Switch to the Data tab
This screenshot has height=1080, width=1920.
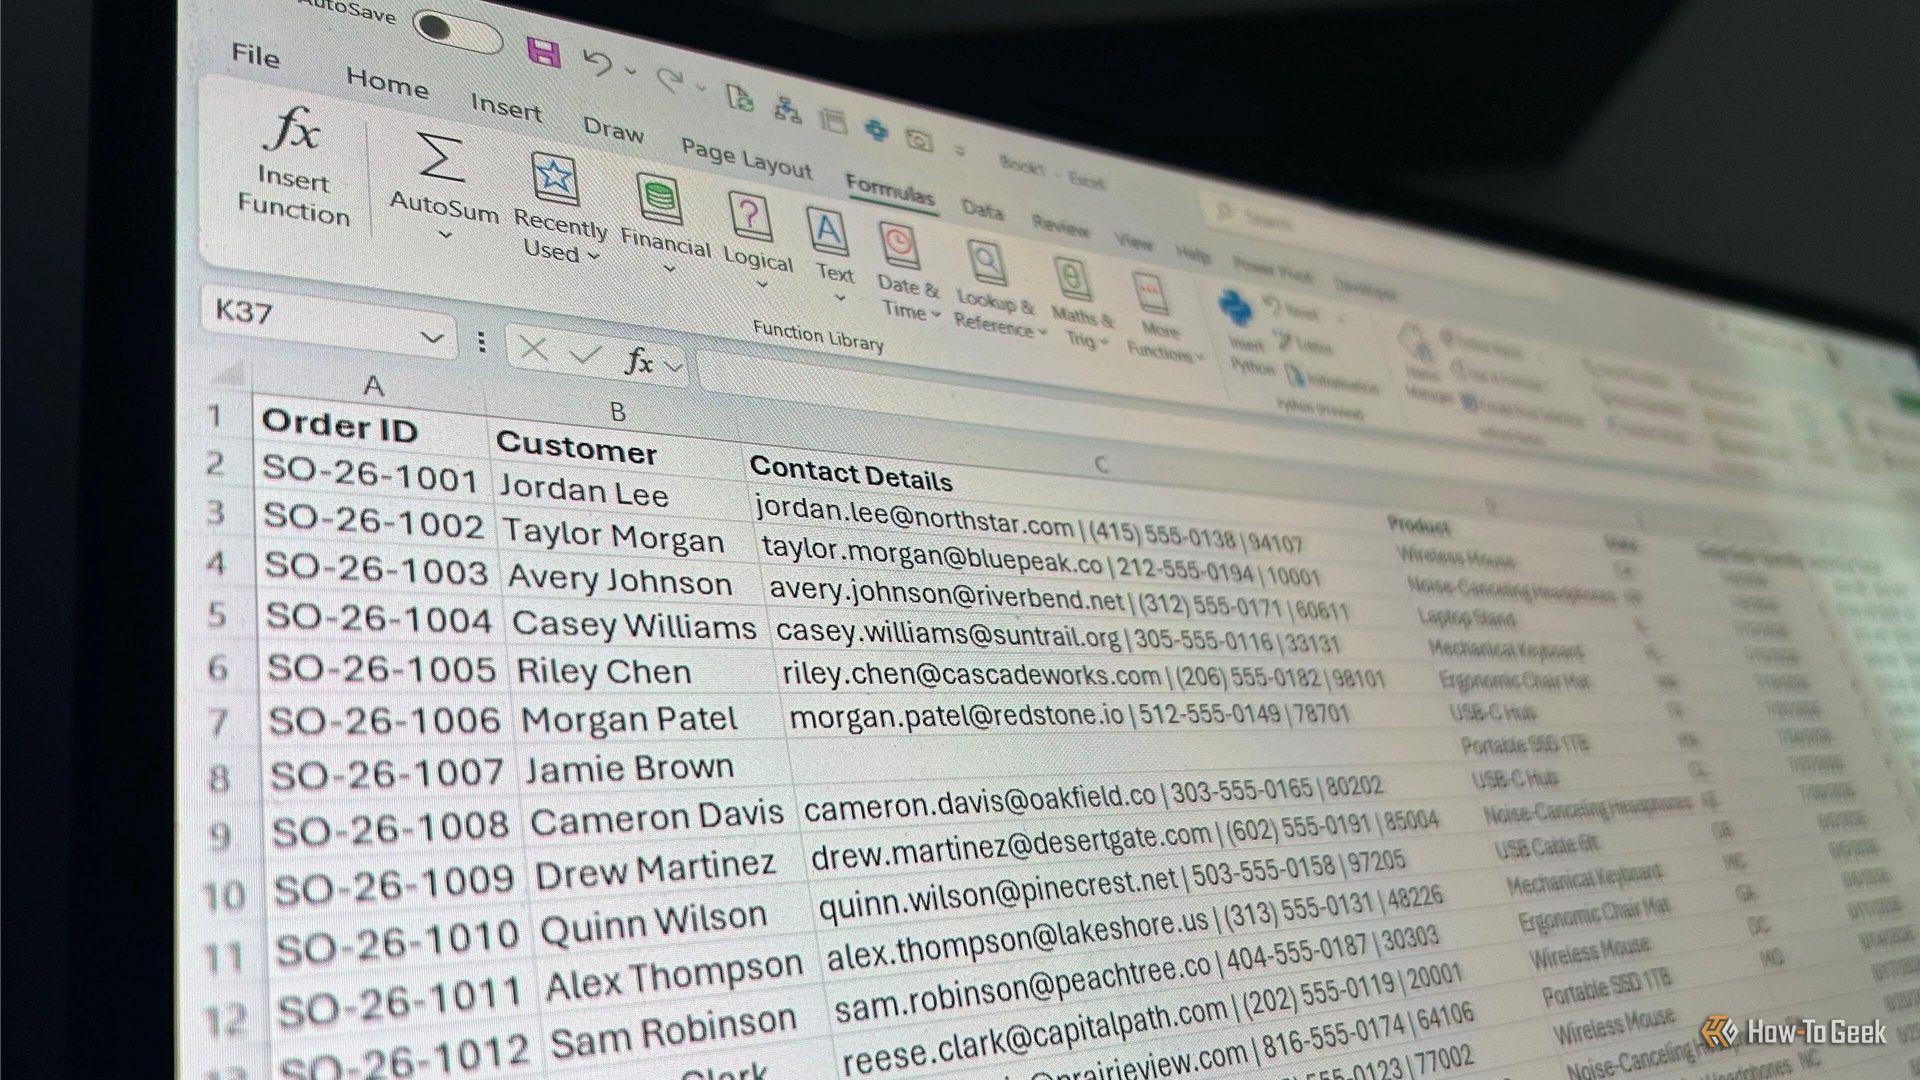[x=982, y=208]
